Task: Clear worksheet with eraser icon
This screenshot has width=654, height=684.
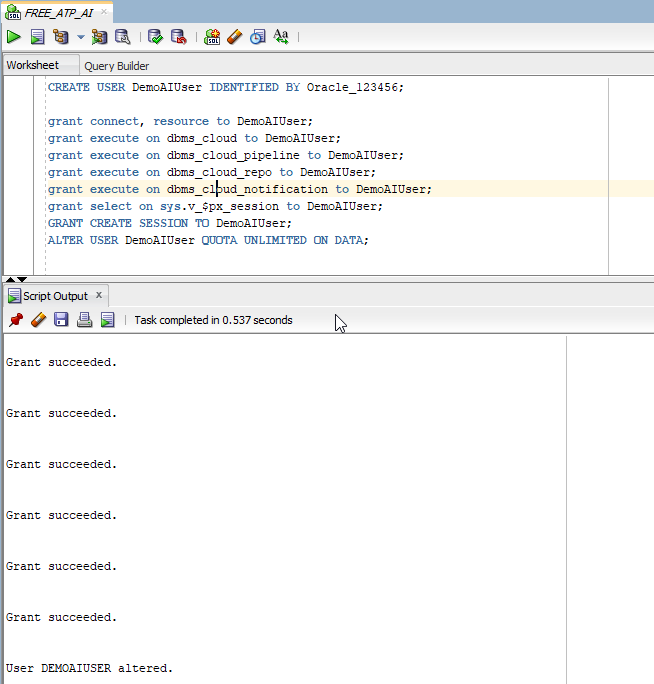Action: point(235,37)
